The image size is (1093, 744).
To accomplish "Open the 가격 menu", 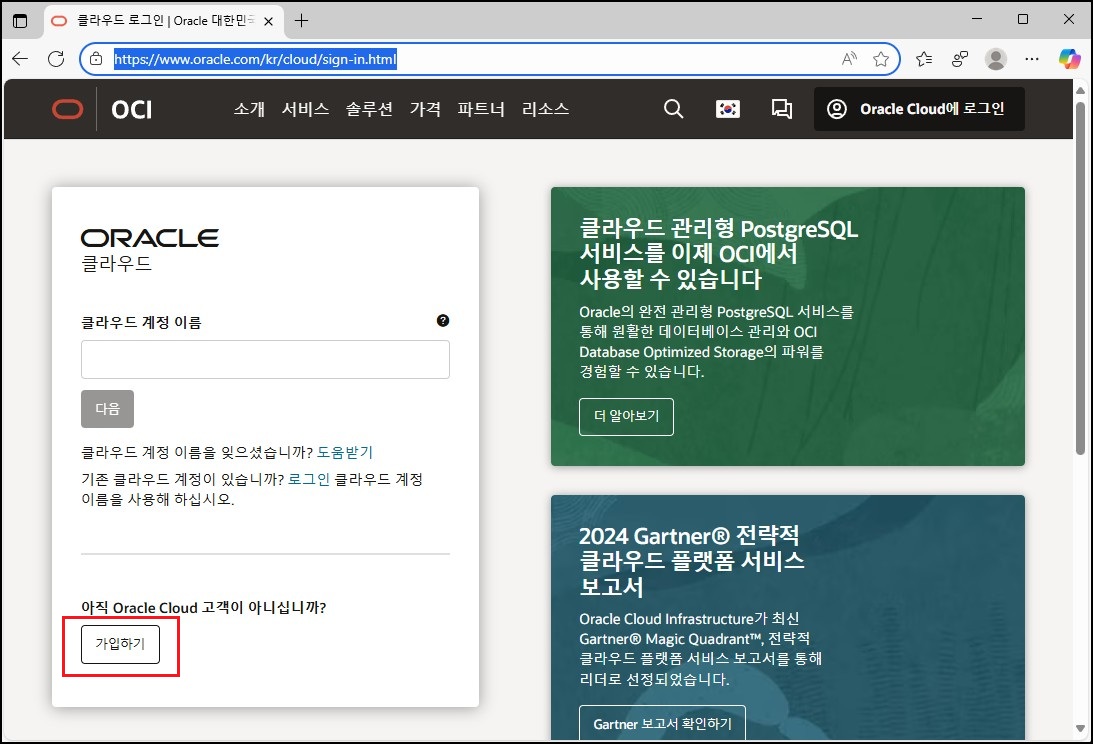I will 425,109.
